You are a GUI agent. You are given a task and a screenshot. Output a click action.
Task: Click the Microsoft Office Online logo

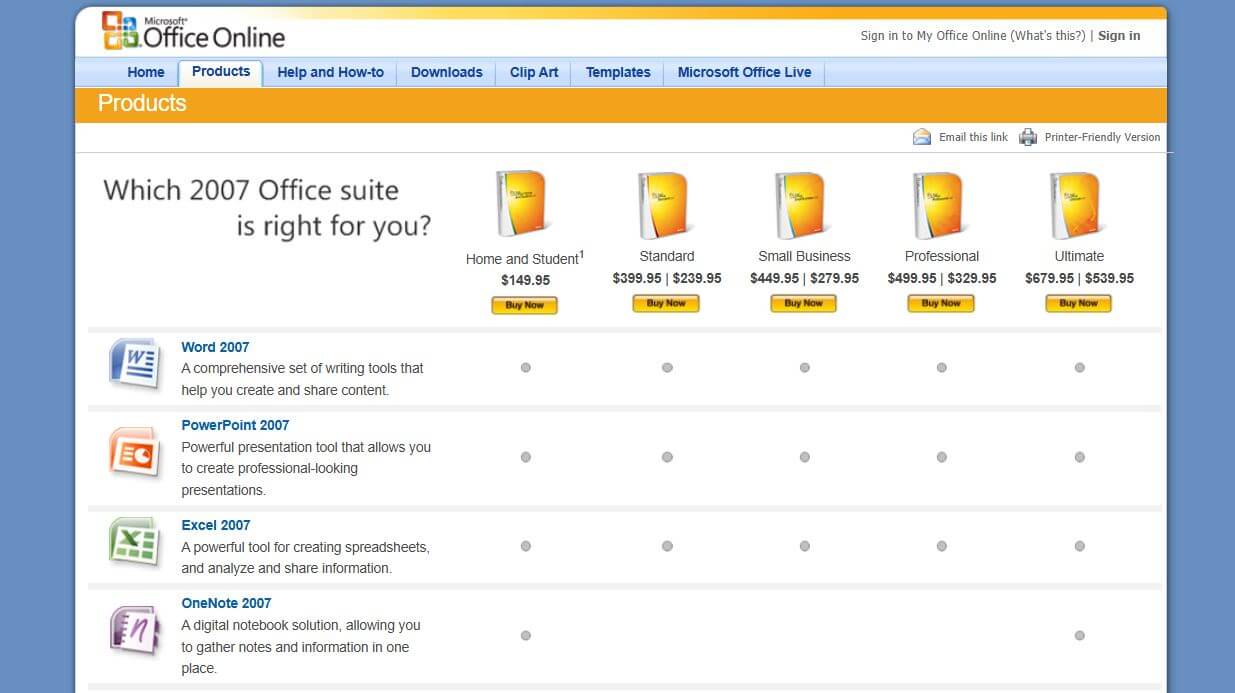pyautogui.click(x=190, y=33)
